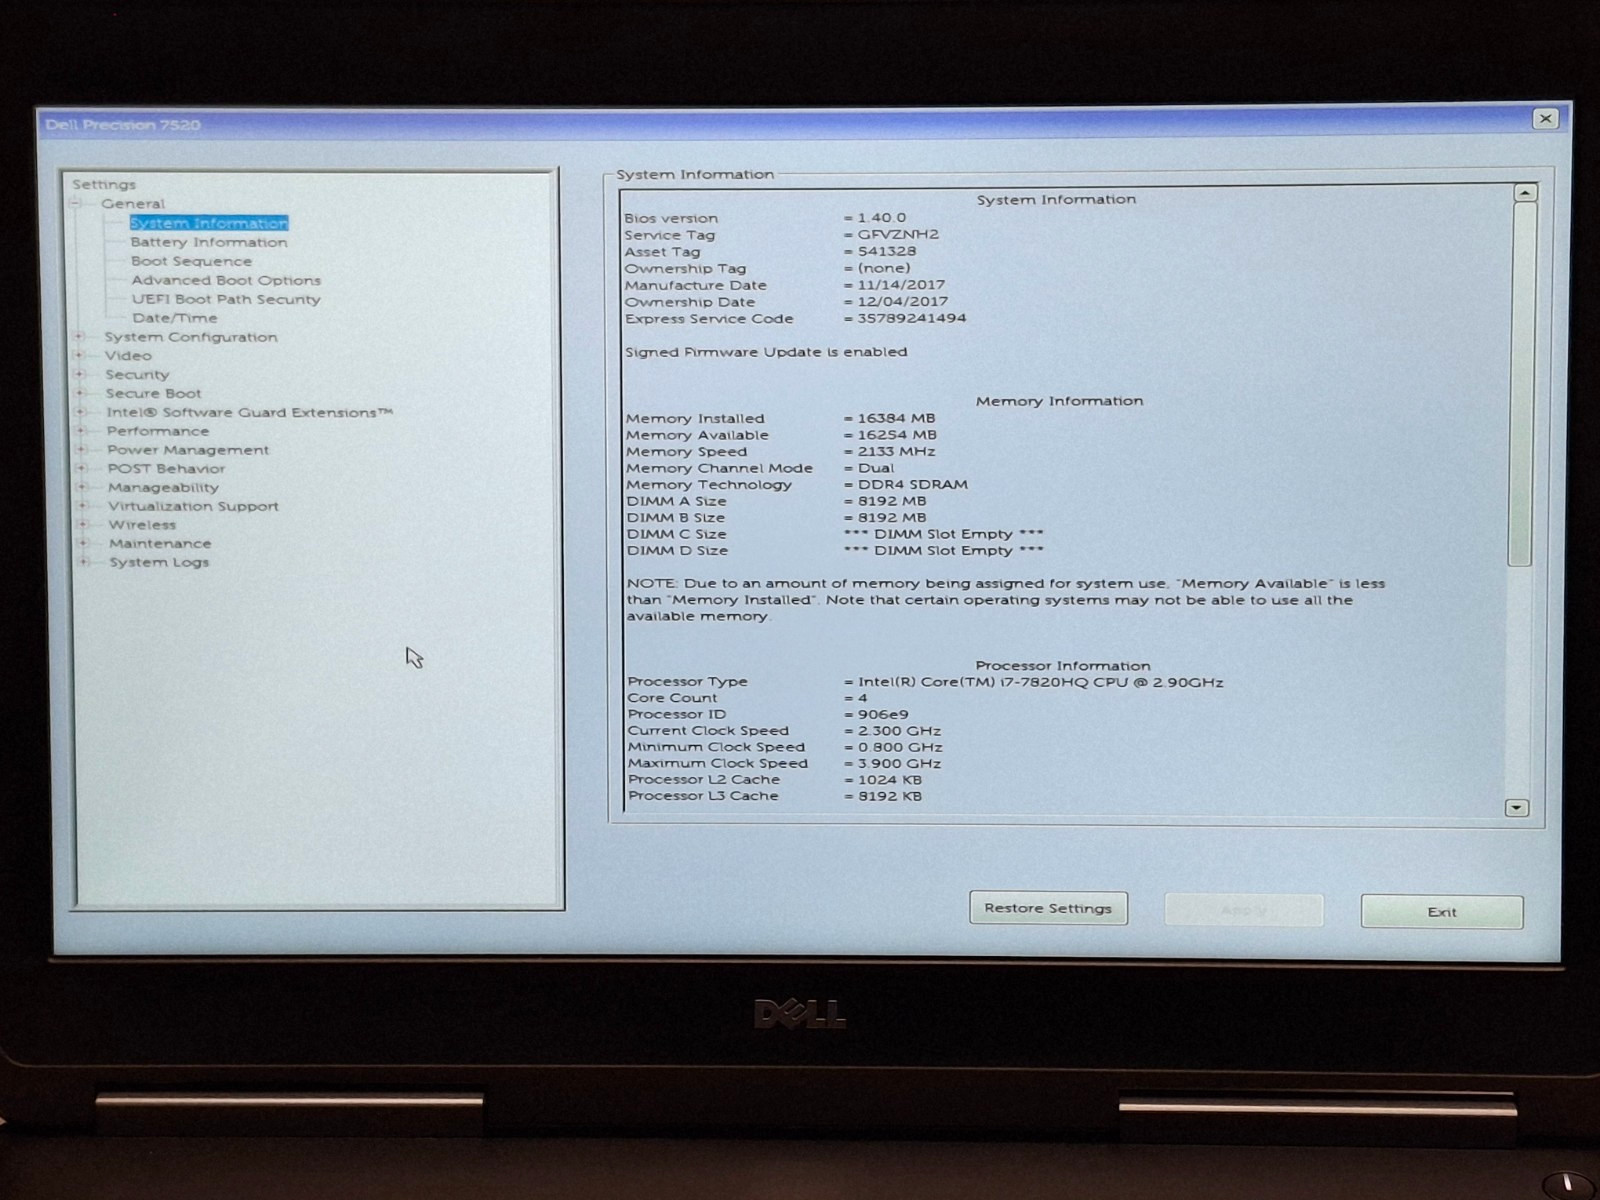
Task: Click Processor L3 Cache value 8192 KB
Action: pyautogui.click(x=890, y=796)
